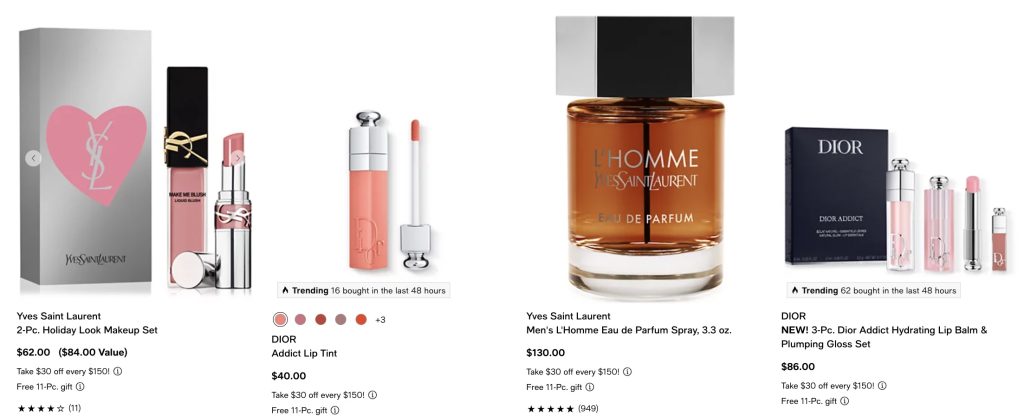The image size is (1024, 416).
Task: Open $30 off info icon for Dior Addict Lip Tint
Action: pos(372,394)
